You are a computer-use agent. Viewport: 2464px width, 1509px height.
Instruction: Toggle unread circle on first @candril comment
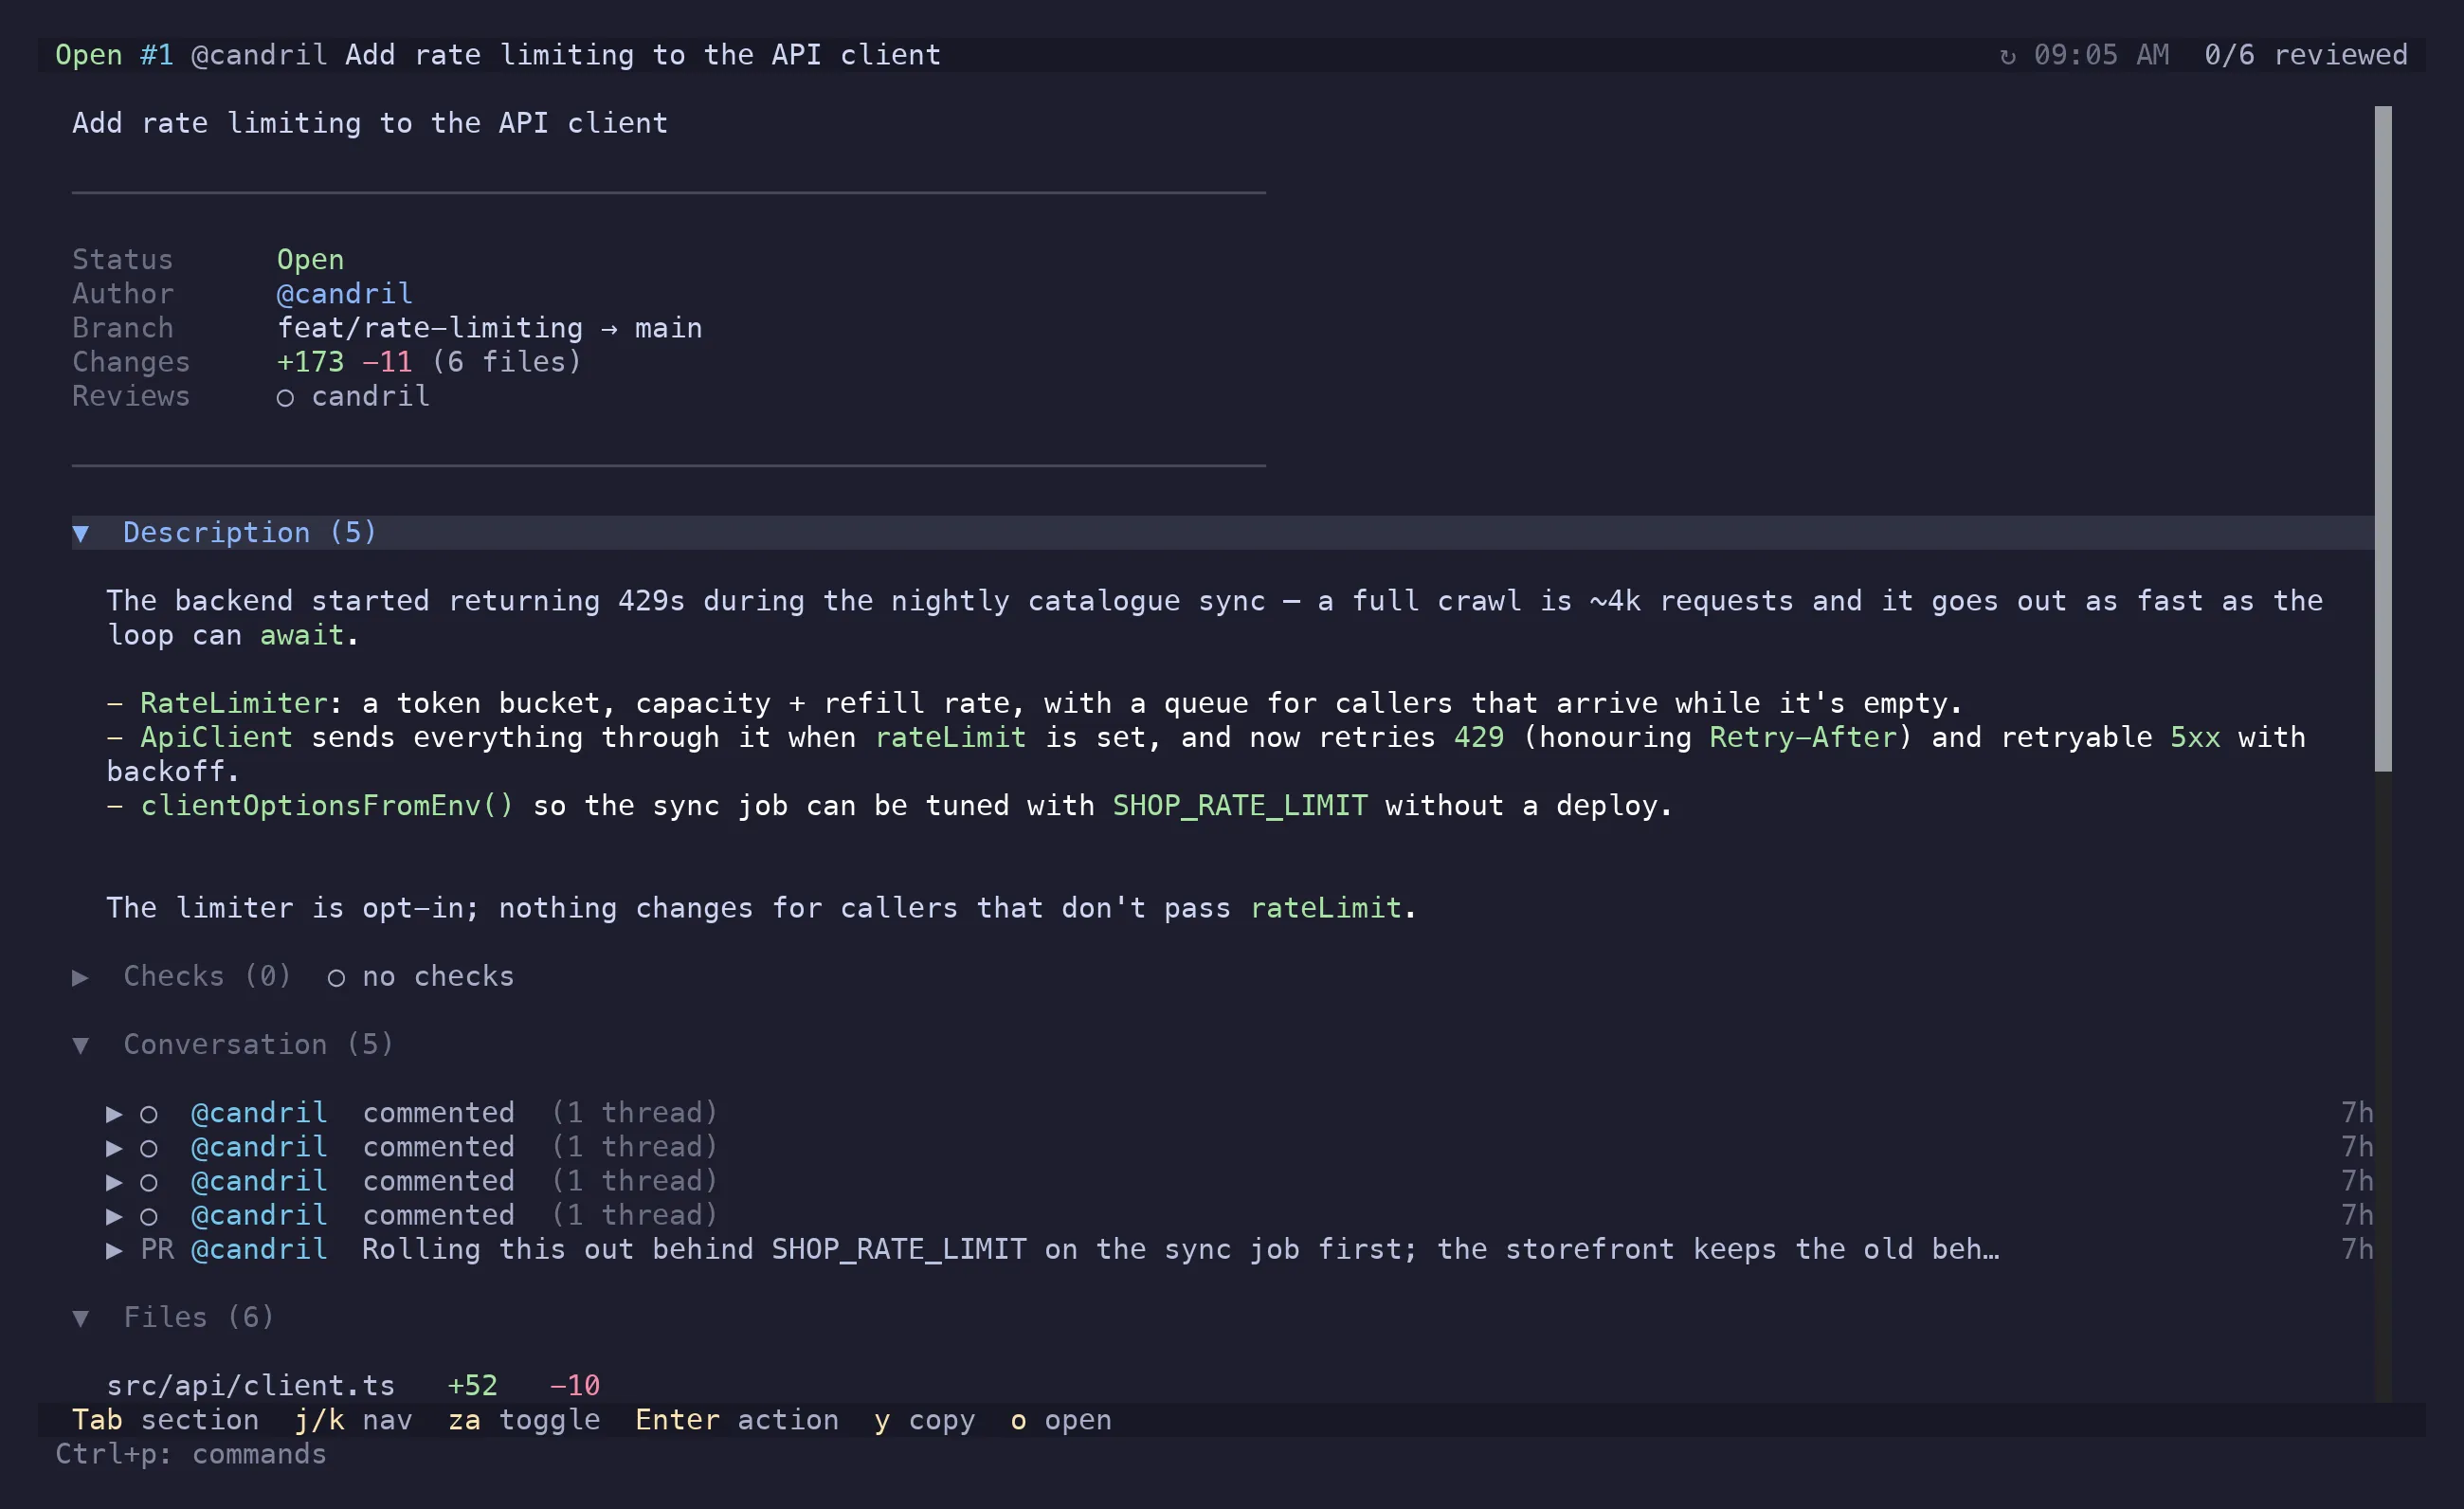149,1114
